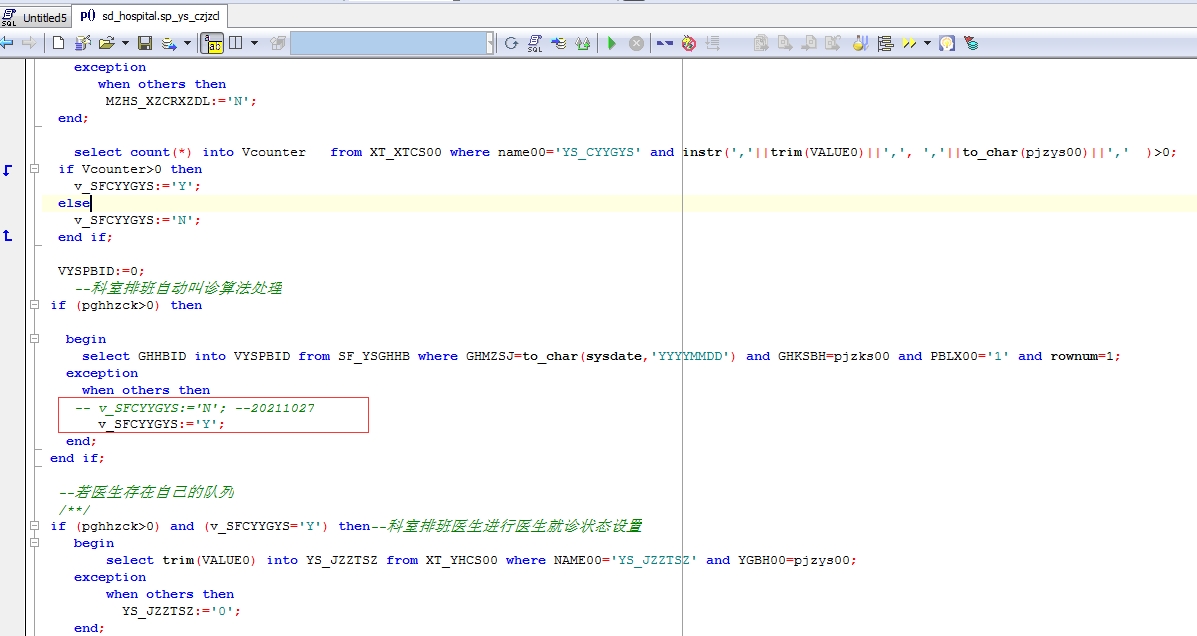Navigate back with the blue arrow
The image size is (1197, 636).
(x=7, y=44)
